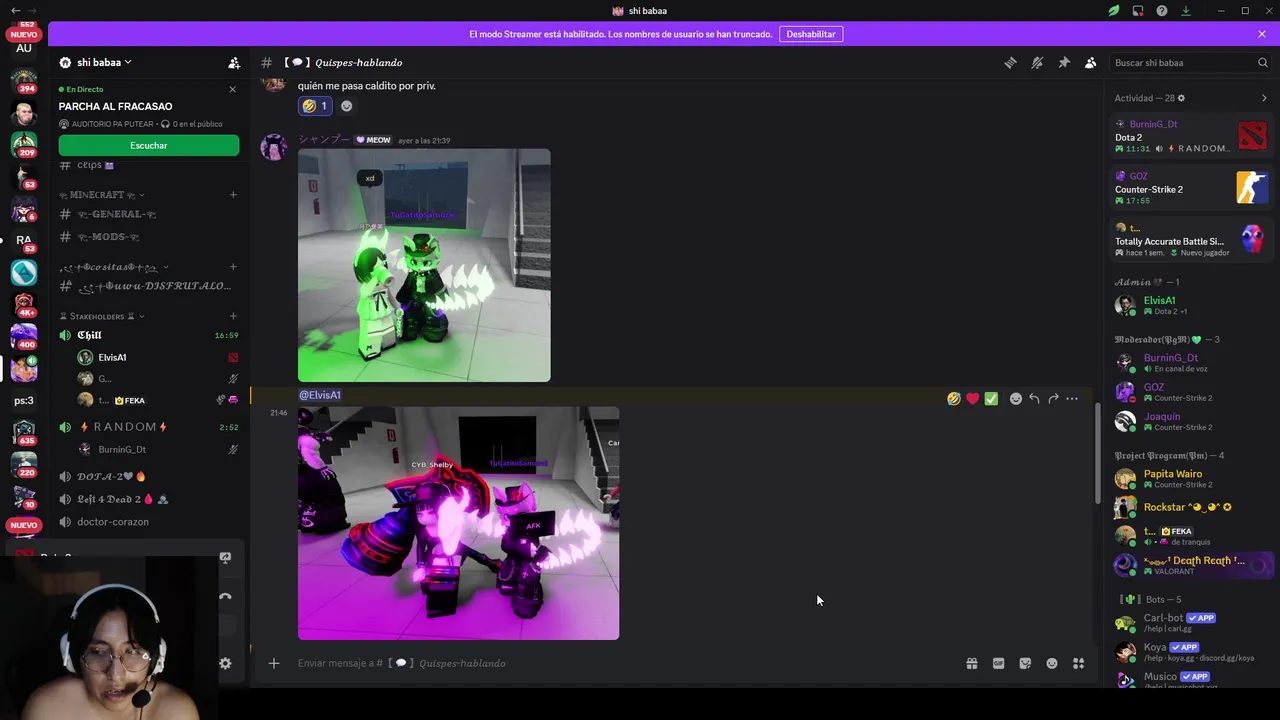Add reaction smiley next to reaction count
Image resolution: width=1280 pixels, height=720 pixels.
point(346,106)
